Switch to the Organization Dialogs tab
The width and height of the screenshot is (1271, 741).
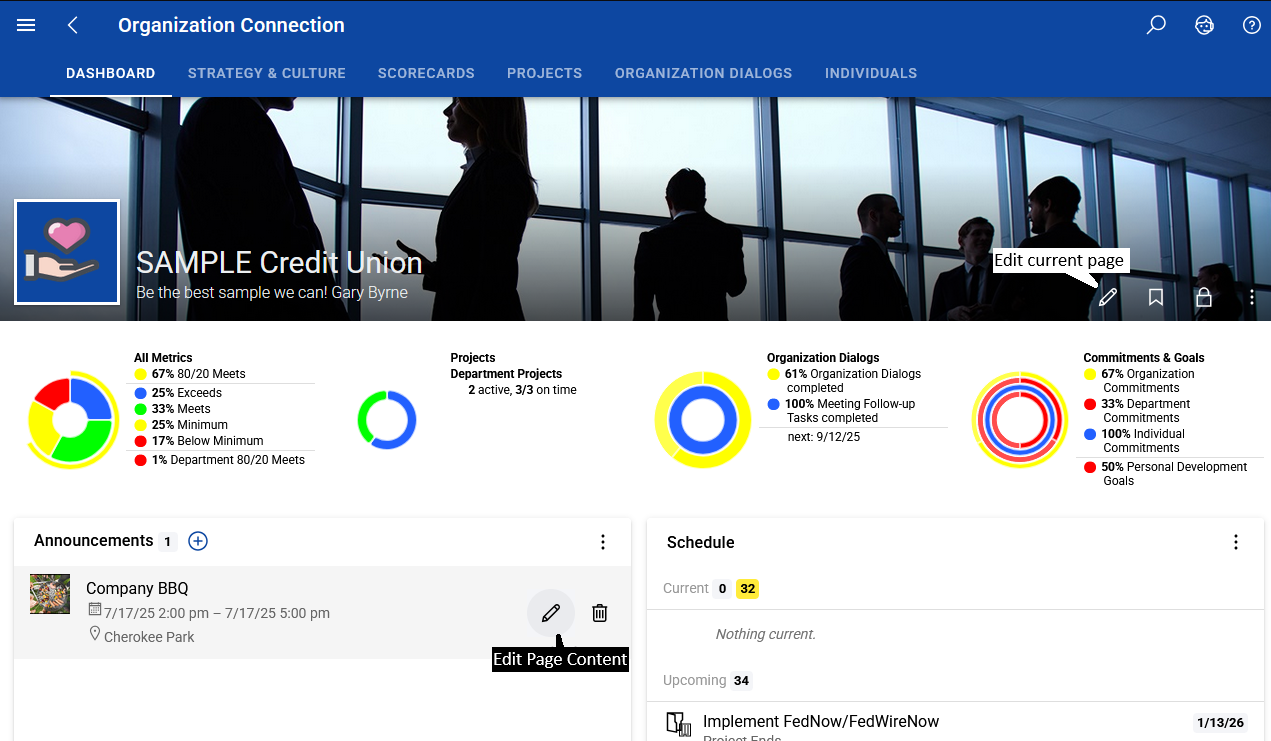tap(703, 73)
